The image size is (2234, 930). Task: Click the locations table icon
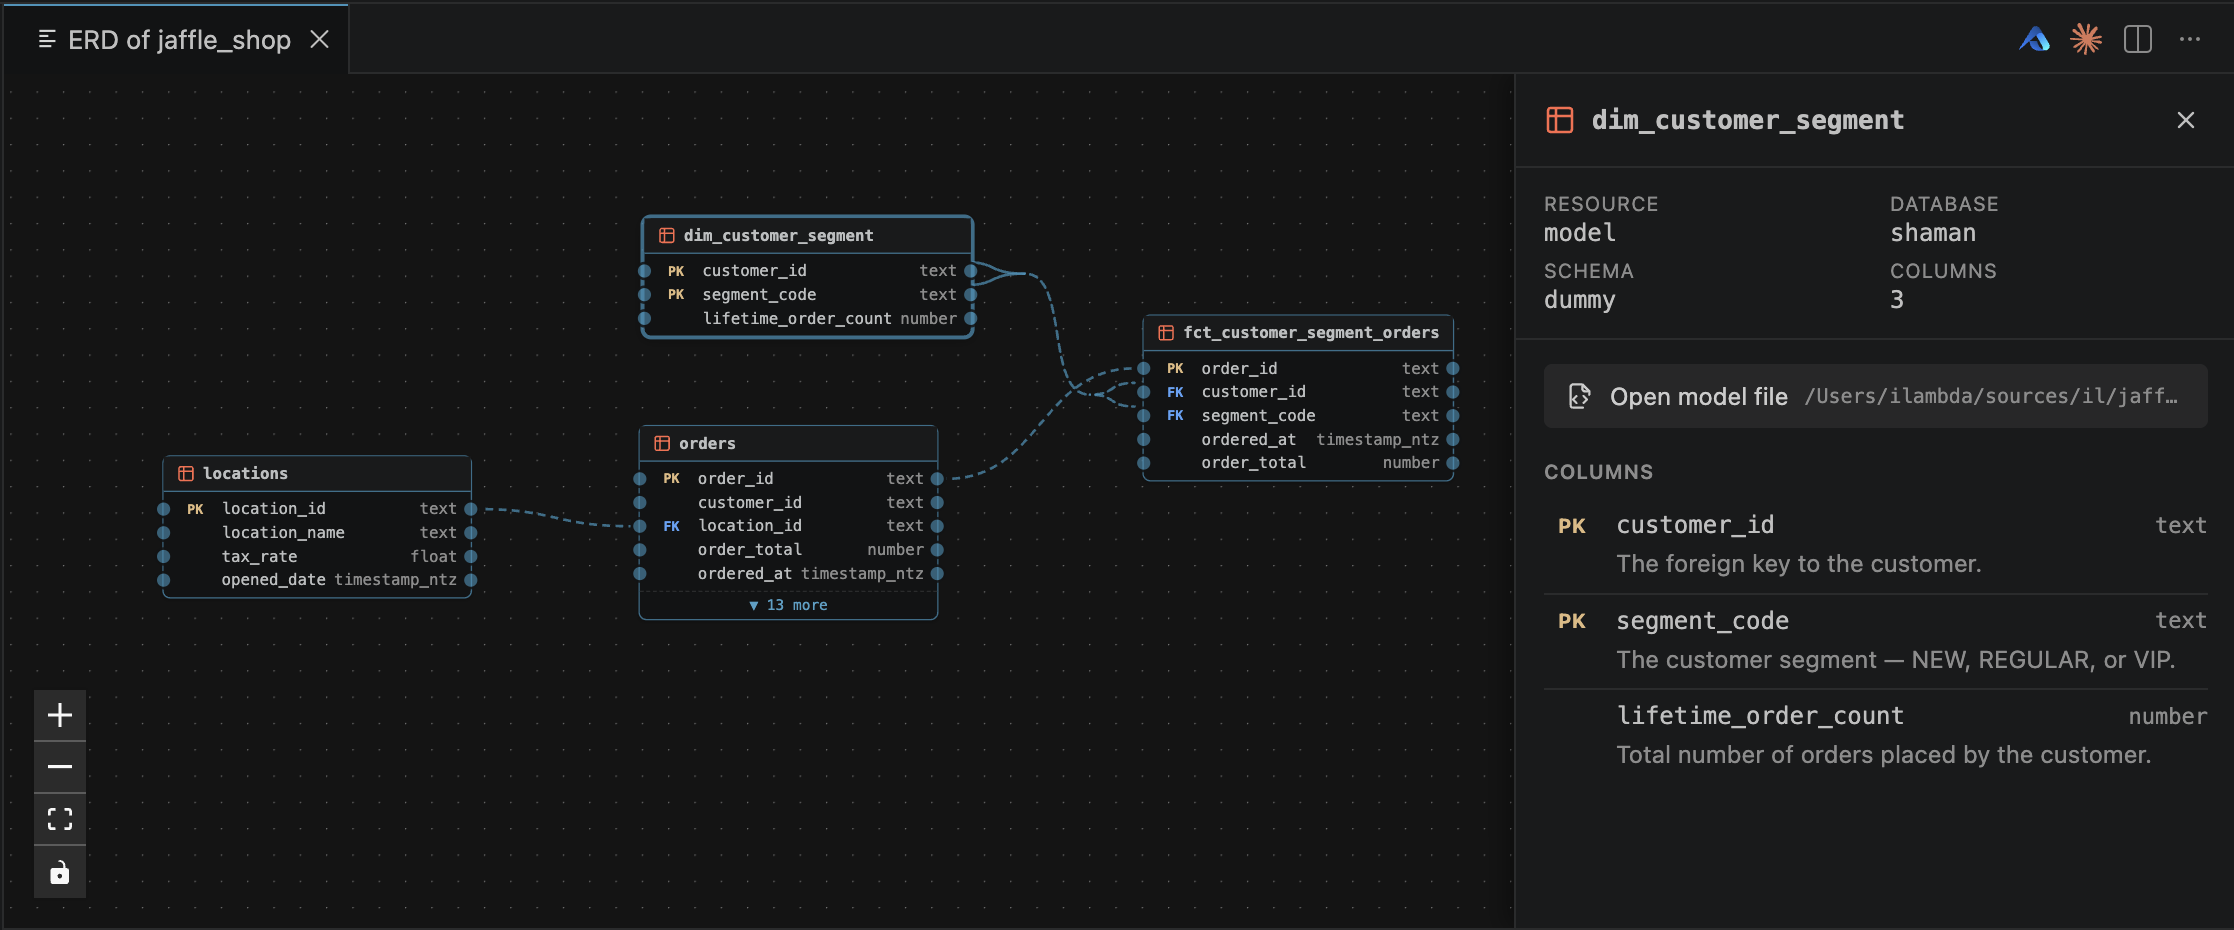coord(186,473)
